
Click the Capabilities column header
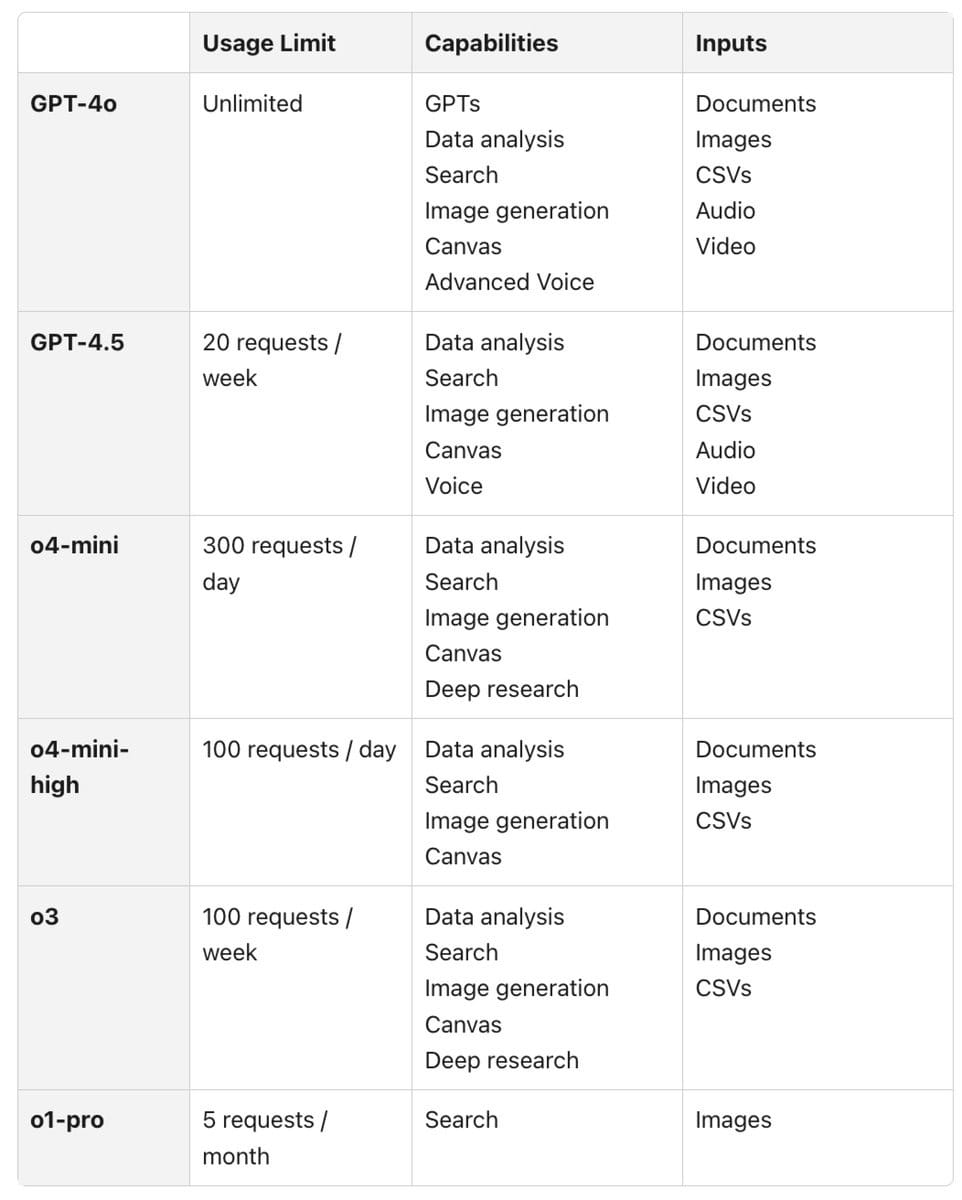point(491,44)
